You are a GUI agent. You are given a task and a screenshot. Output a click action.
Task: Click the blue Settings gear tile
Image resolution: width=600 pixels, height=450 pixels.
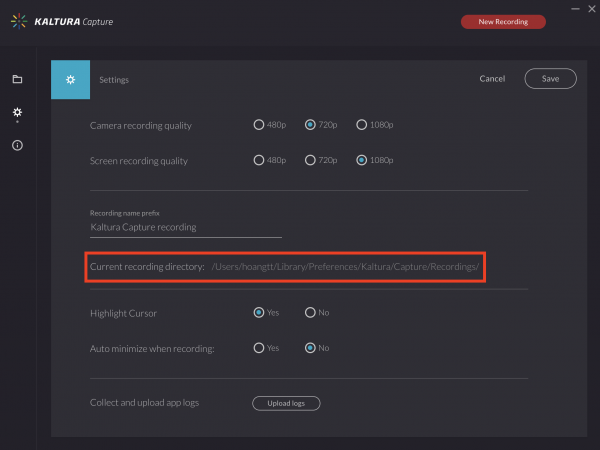[x=70, y=80]
